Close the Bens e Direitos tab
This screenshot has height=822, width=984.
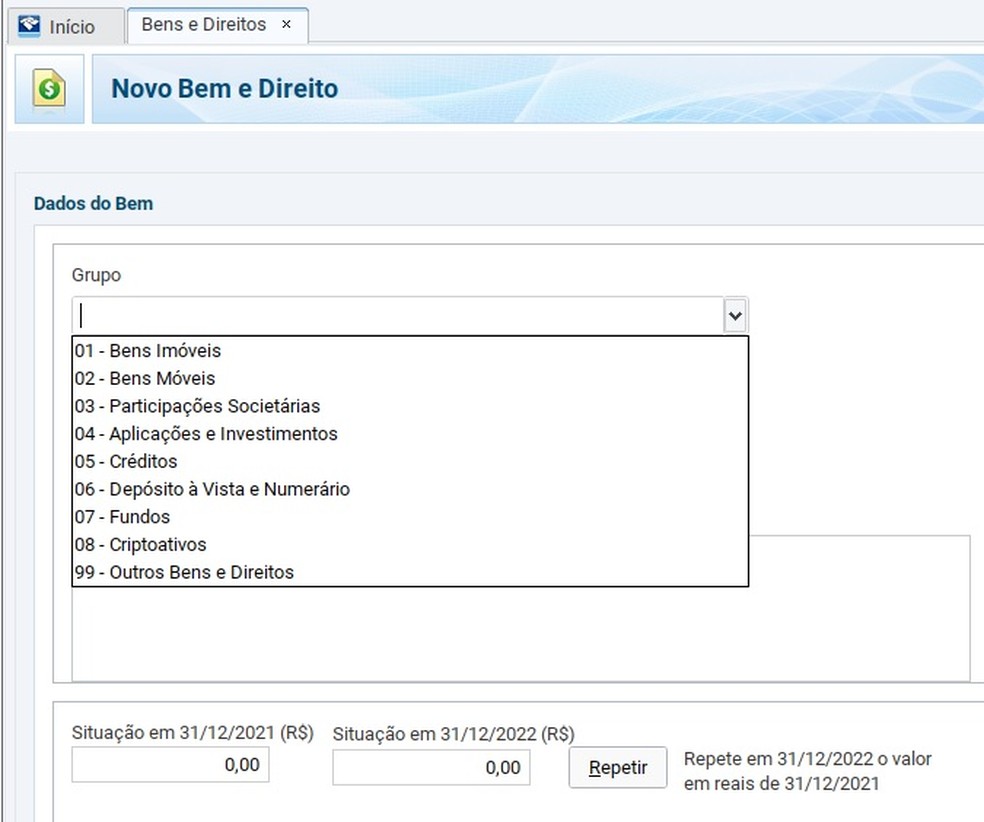pyautogui.click(x=286, y=25)
